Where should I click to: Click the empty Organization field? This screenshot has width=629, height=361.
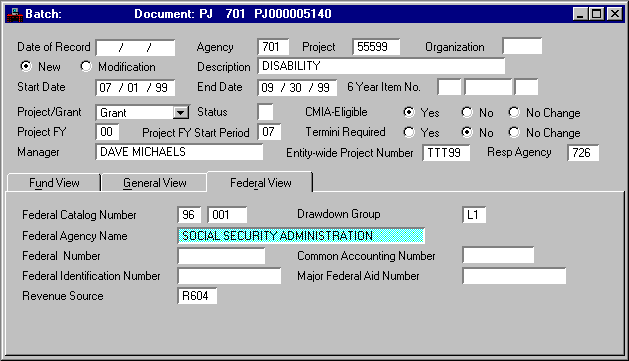[522, 46]
